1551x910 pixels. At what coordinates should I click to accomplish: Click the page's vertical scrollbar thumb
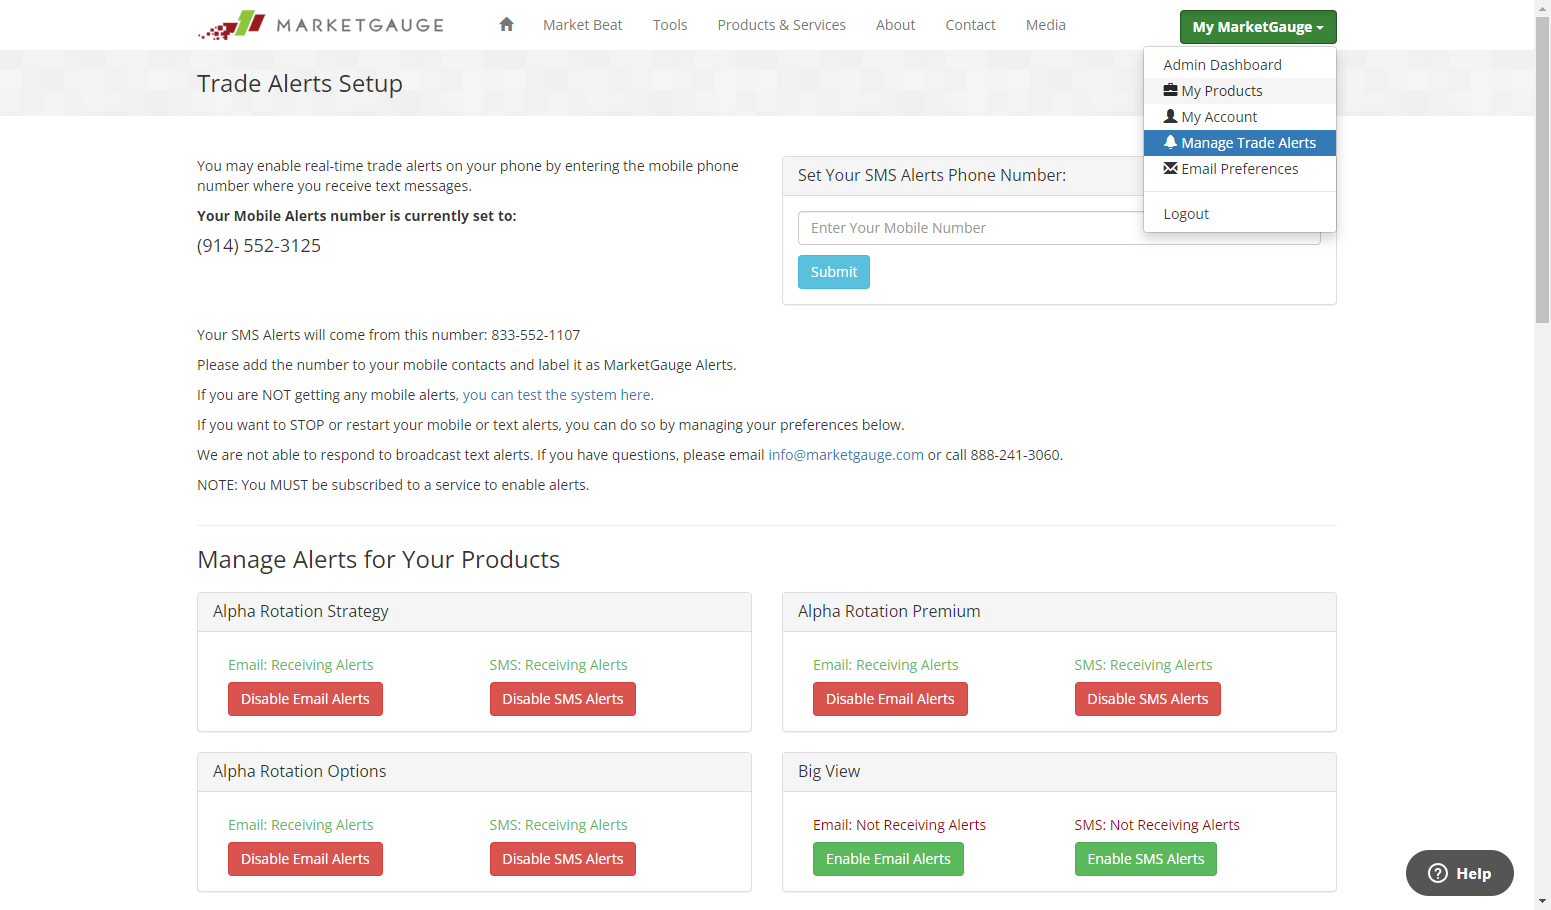coord(1542,170)
